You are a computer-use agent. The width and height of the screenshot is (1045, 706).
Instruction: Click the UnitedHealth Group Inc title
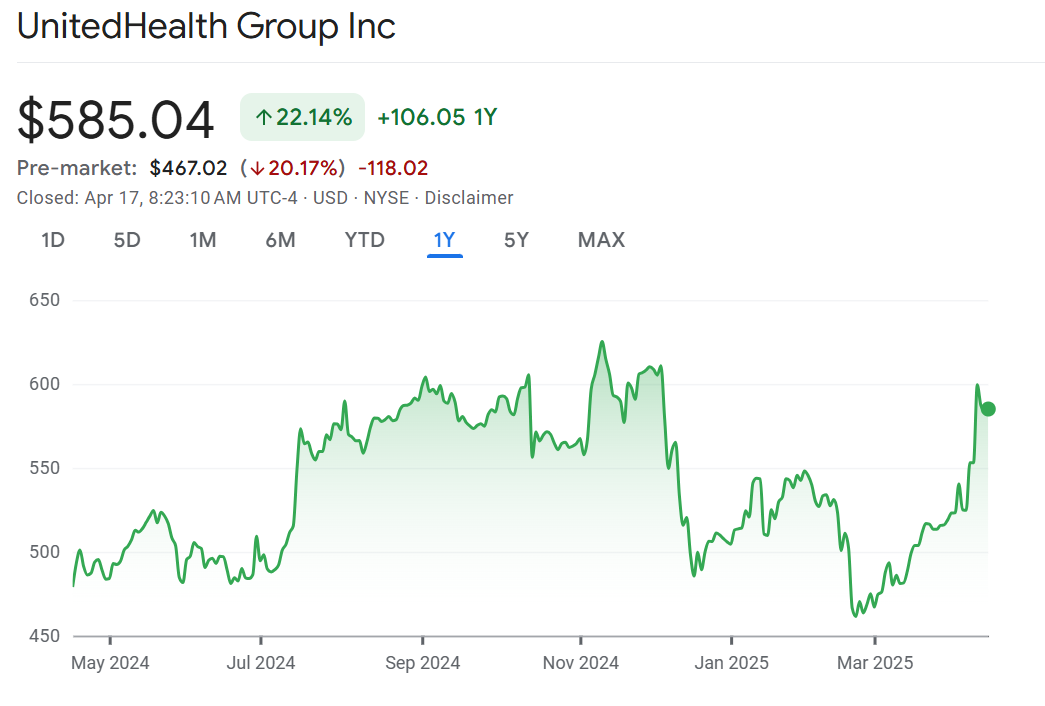pos(207,27)
